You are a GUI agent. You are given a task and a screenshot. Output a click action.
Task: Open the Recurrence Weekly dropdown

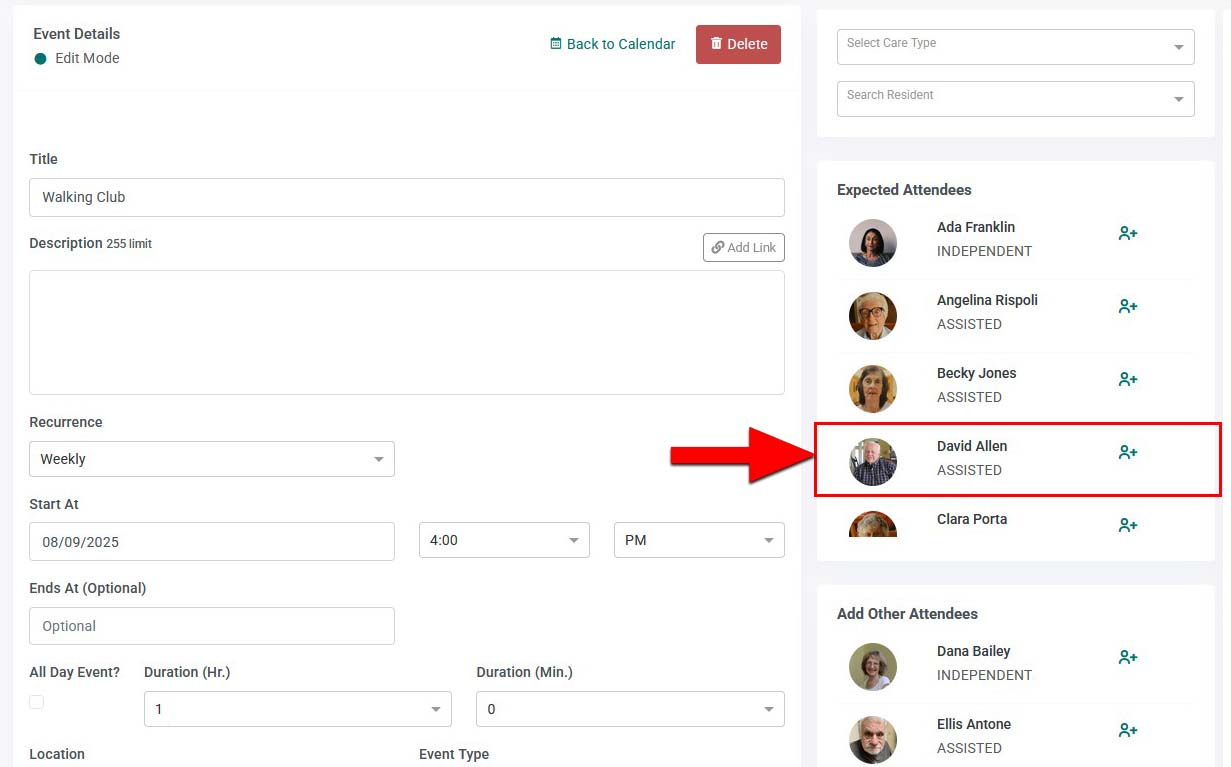pyautogui.click(x=212, y=459)
